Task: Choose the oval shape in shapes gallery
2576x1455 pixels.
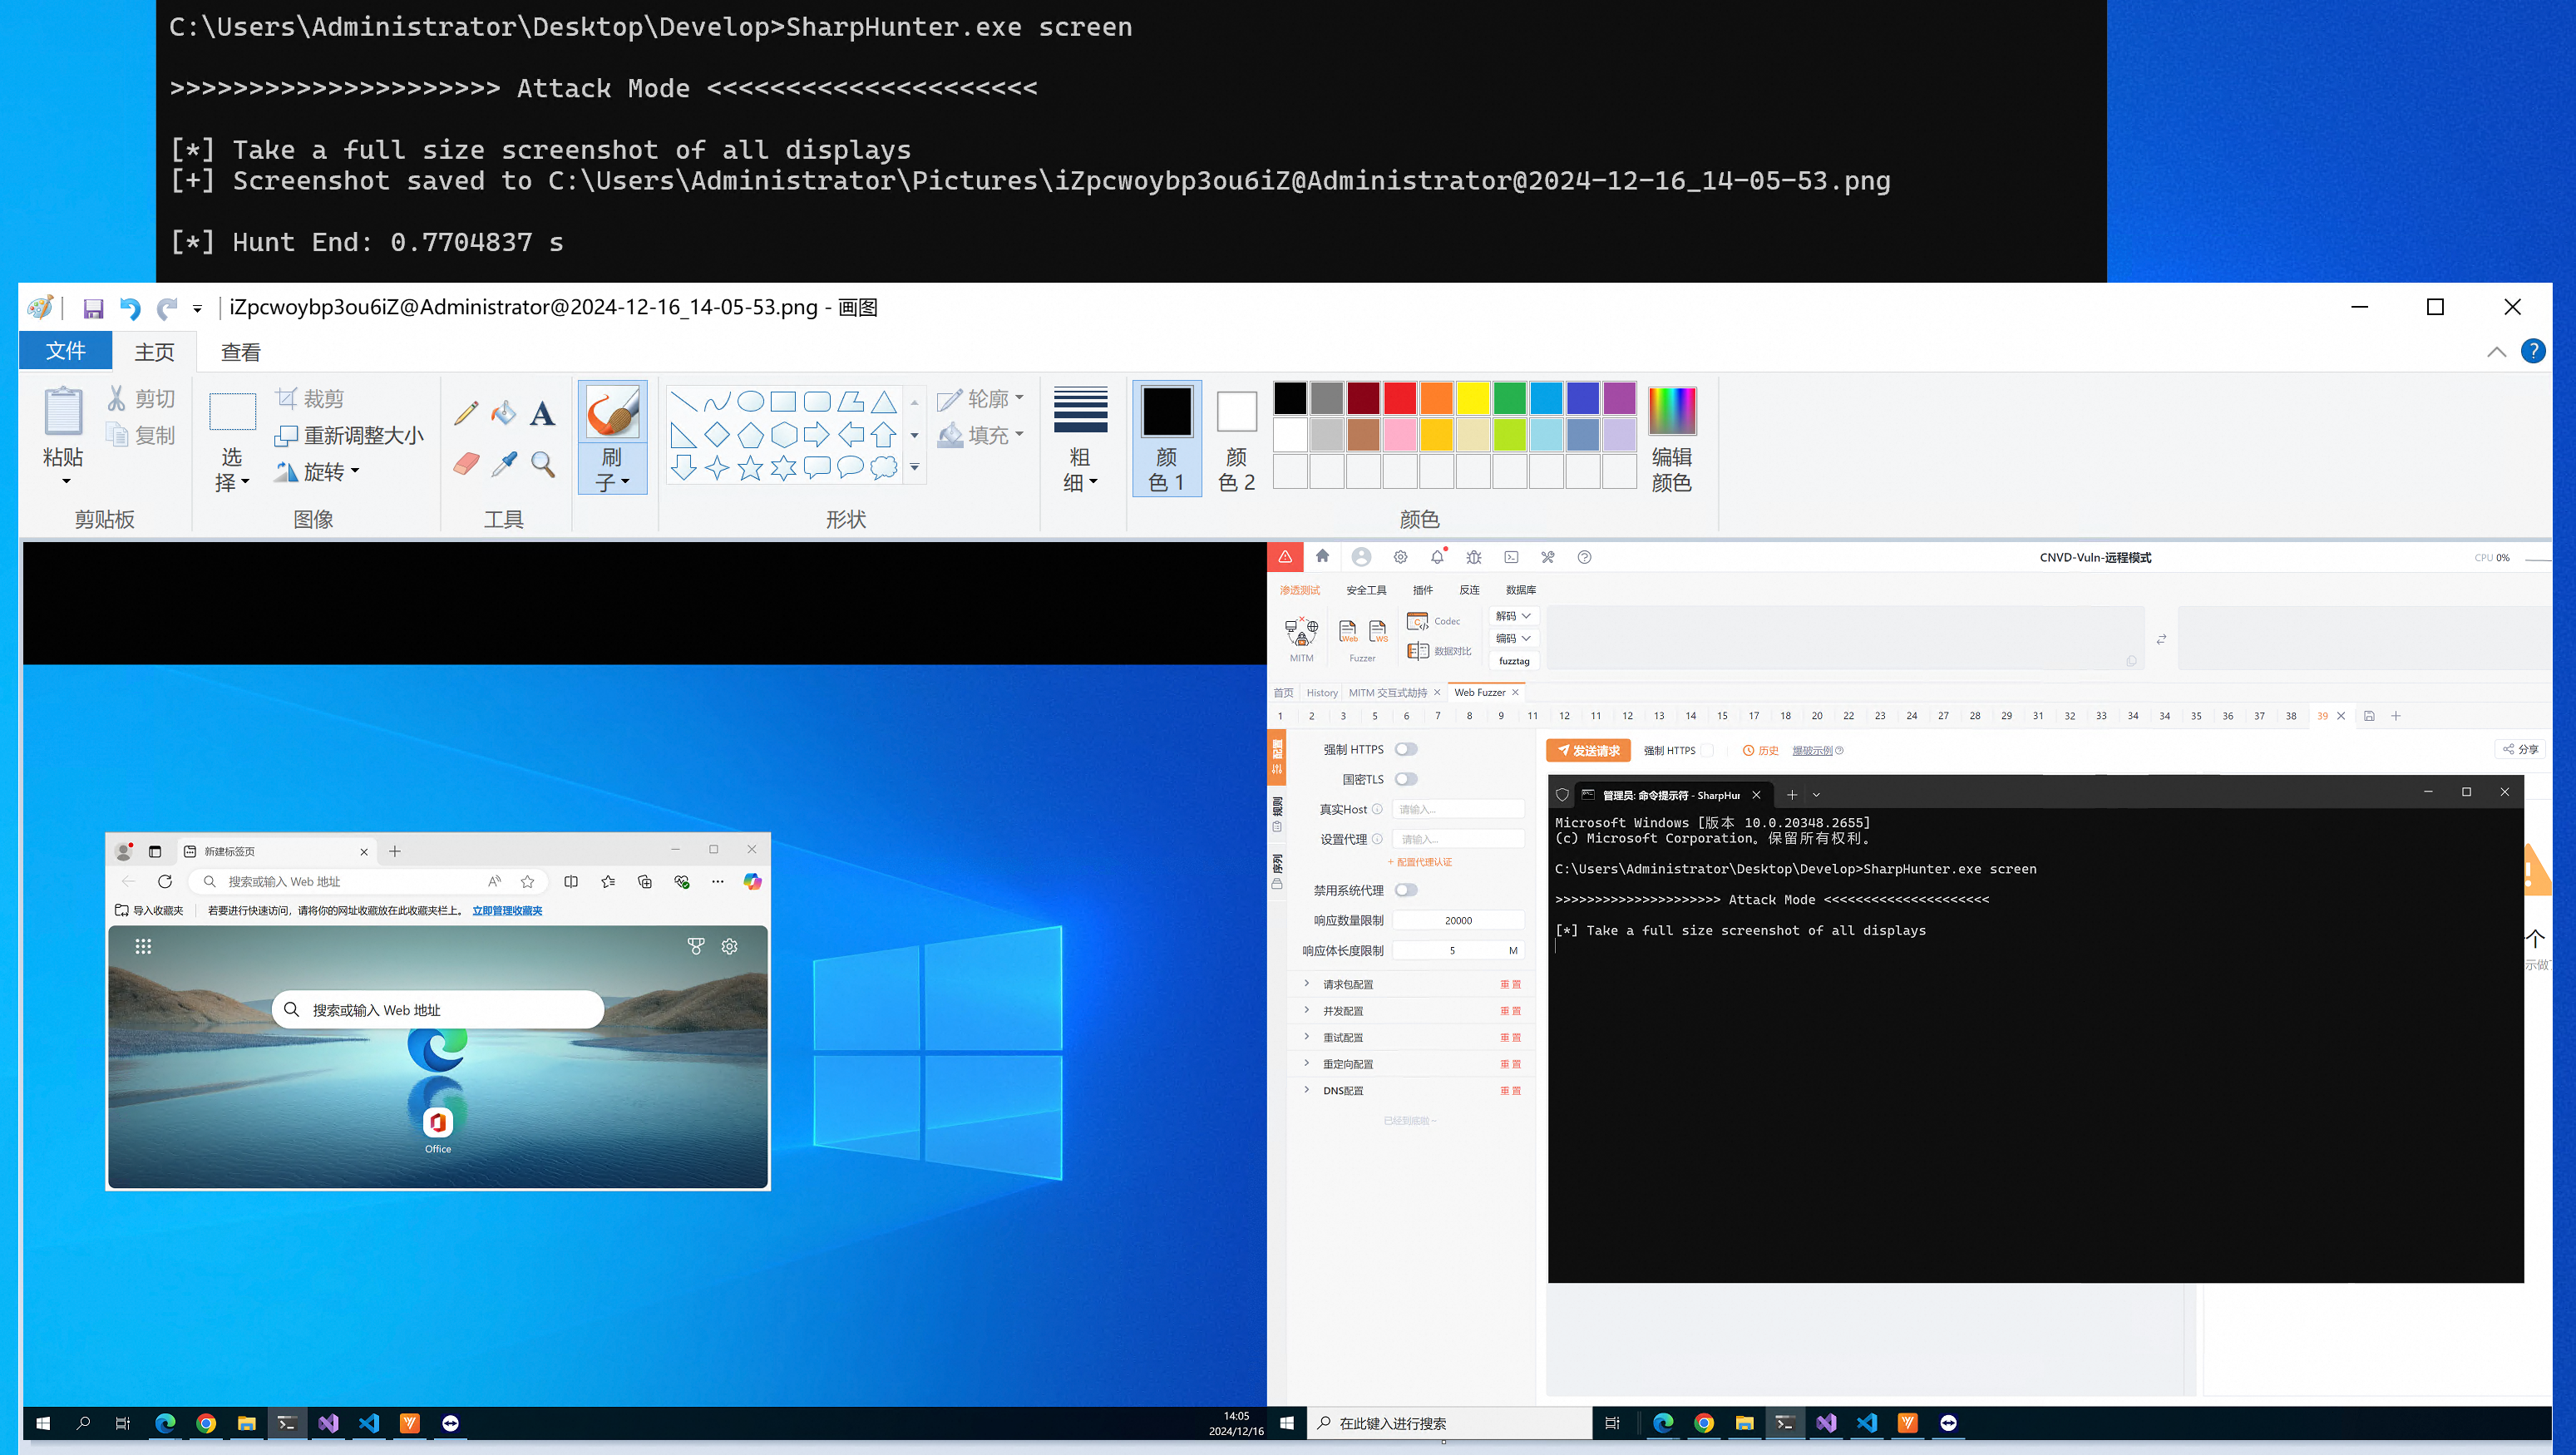Action: (x=750, y=402)
